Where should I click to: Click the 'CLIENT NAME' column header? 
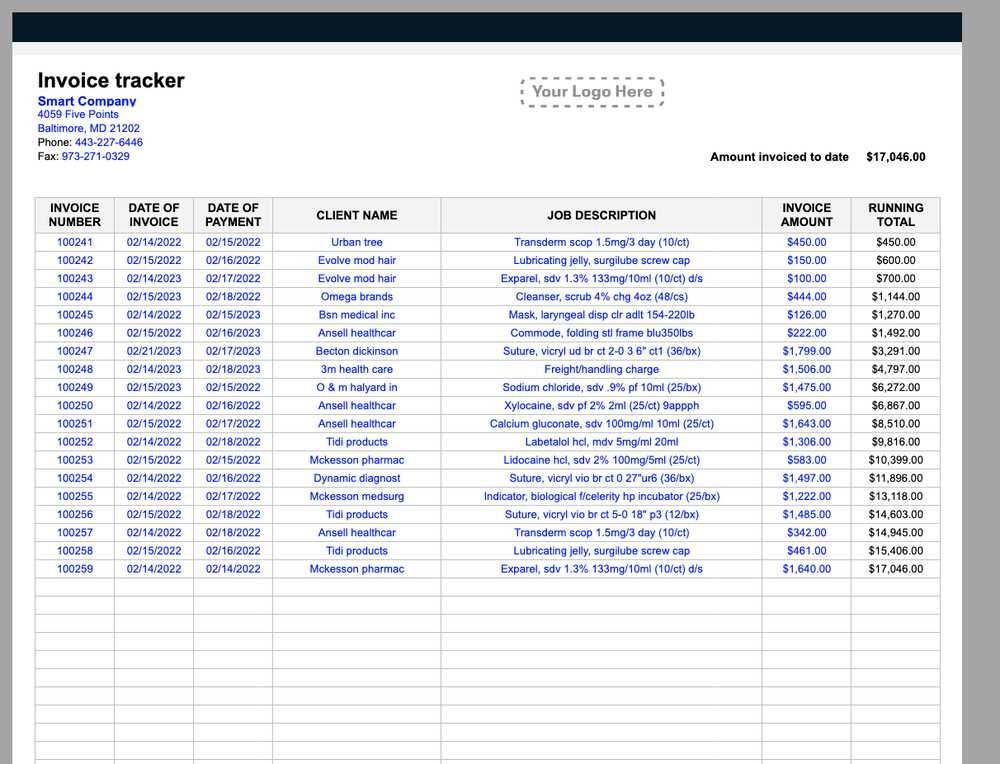357,215
